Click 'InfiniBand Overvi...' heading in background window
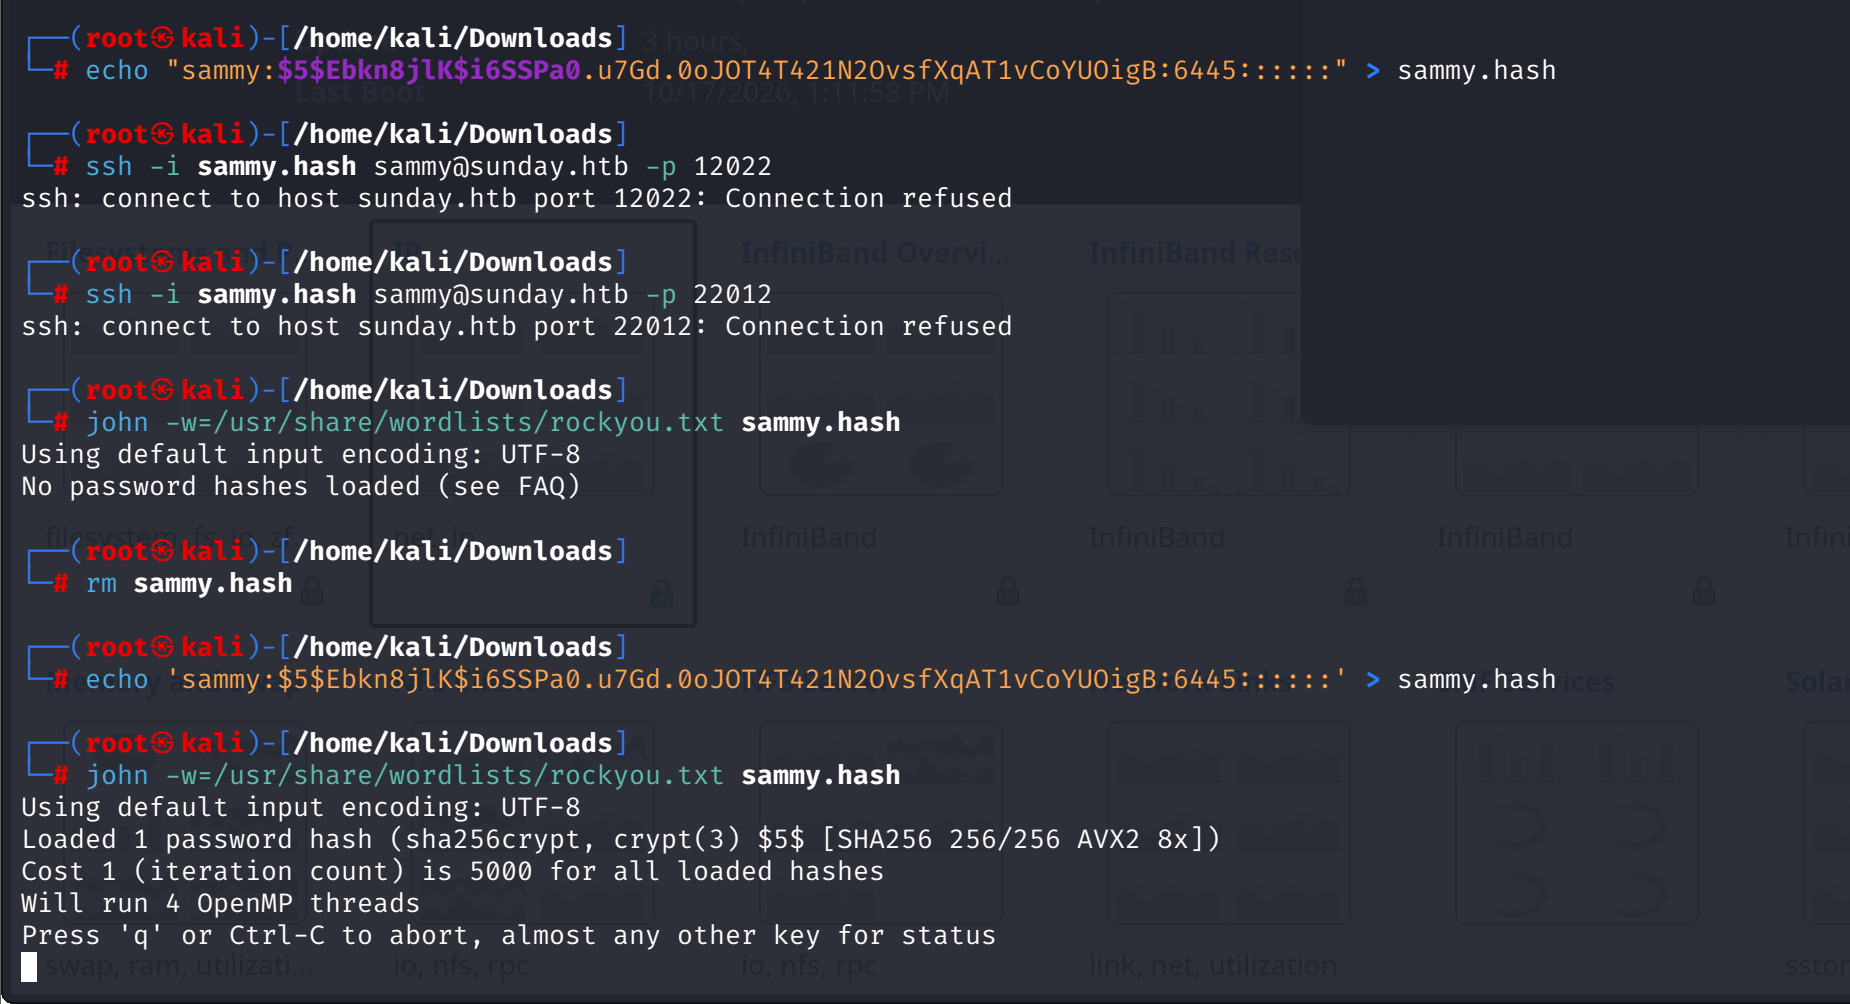 (875, 253)
